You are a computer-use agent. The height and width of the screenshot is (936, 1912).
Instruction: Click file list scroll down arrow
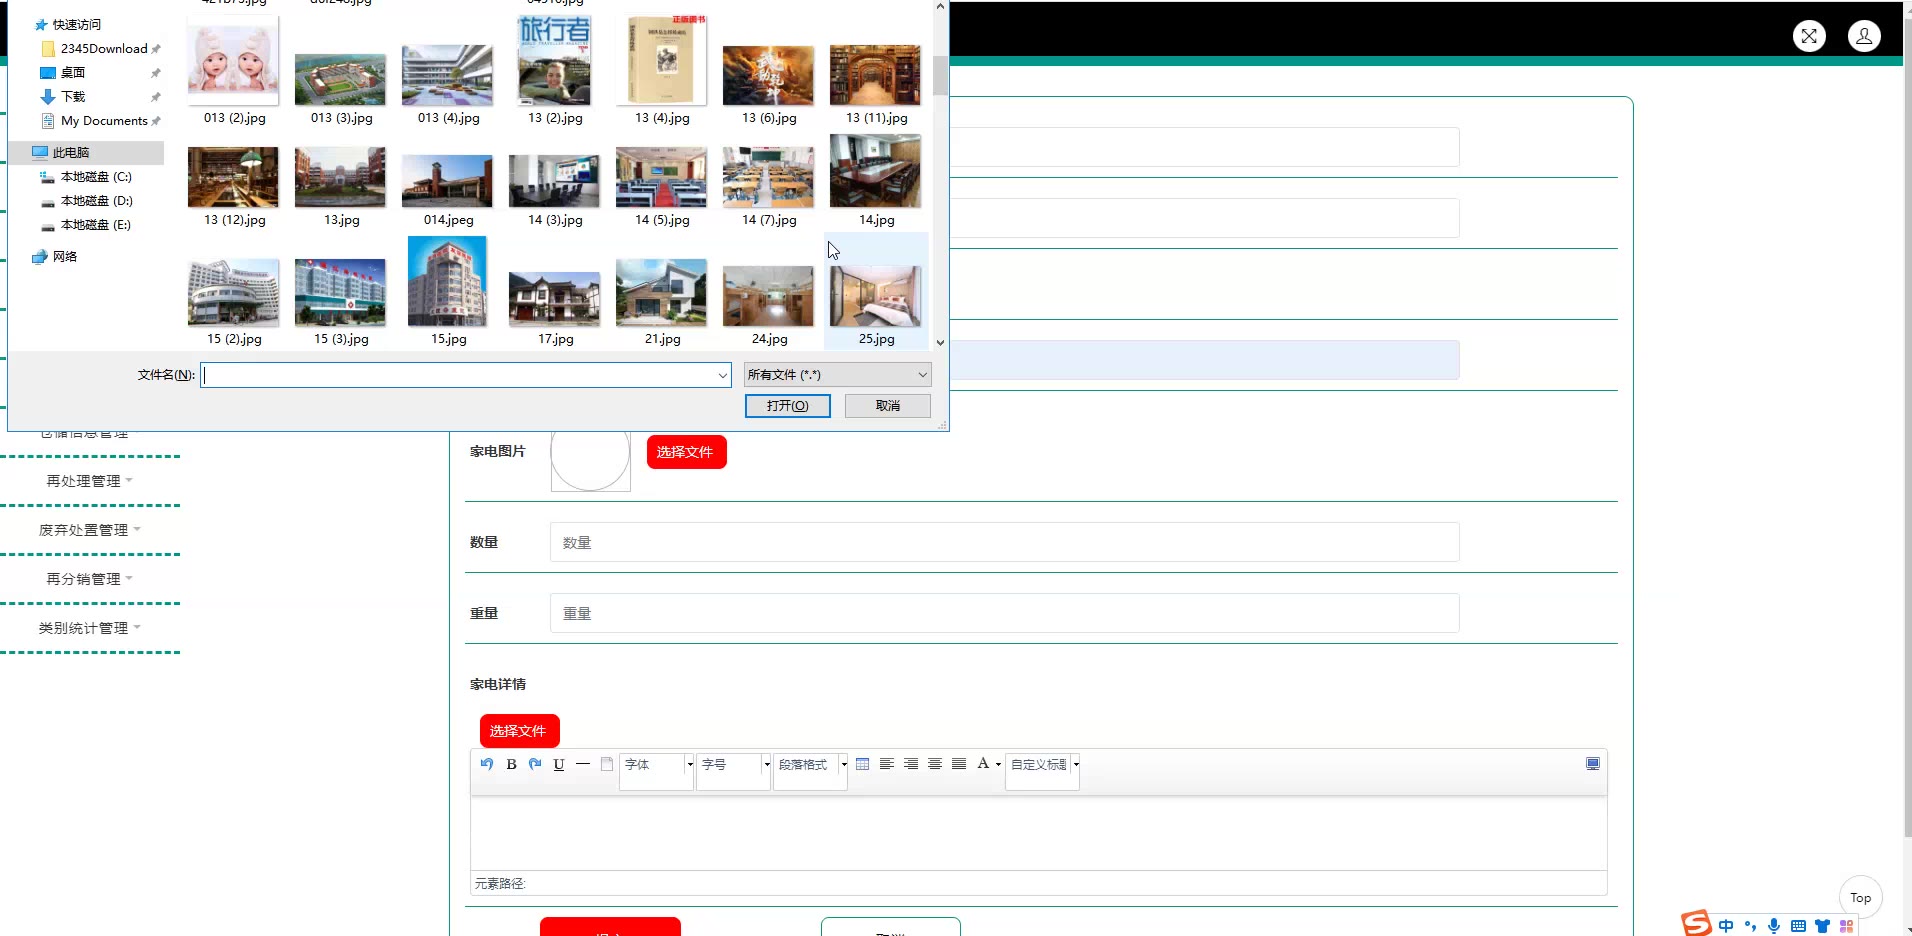940,343
